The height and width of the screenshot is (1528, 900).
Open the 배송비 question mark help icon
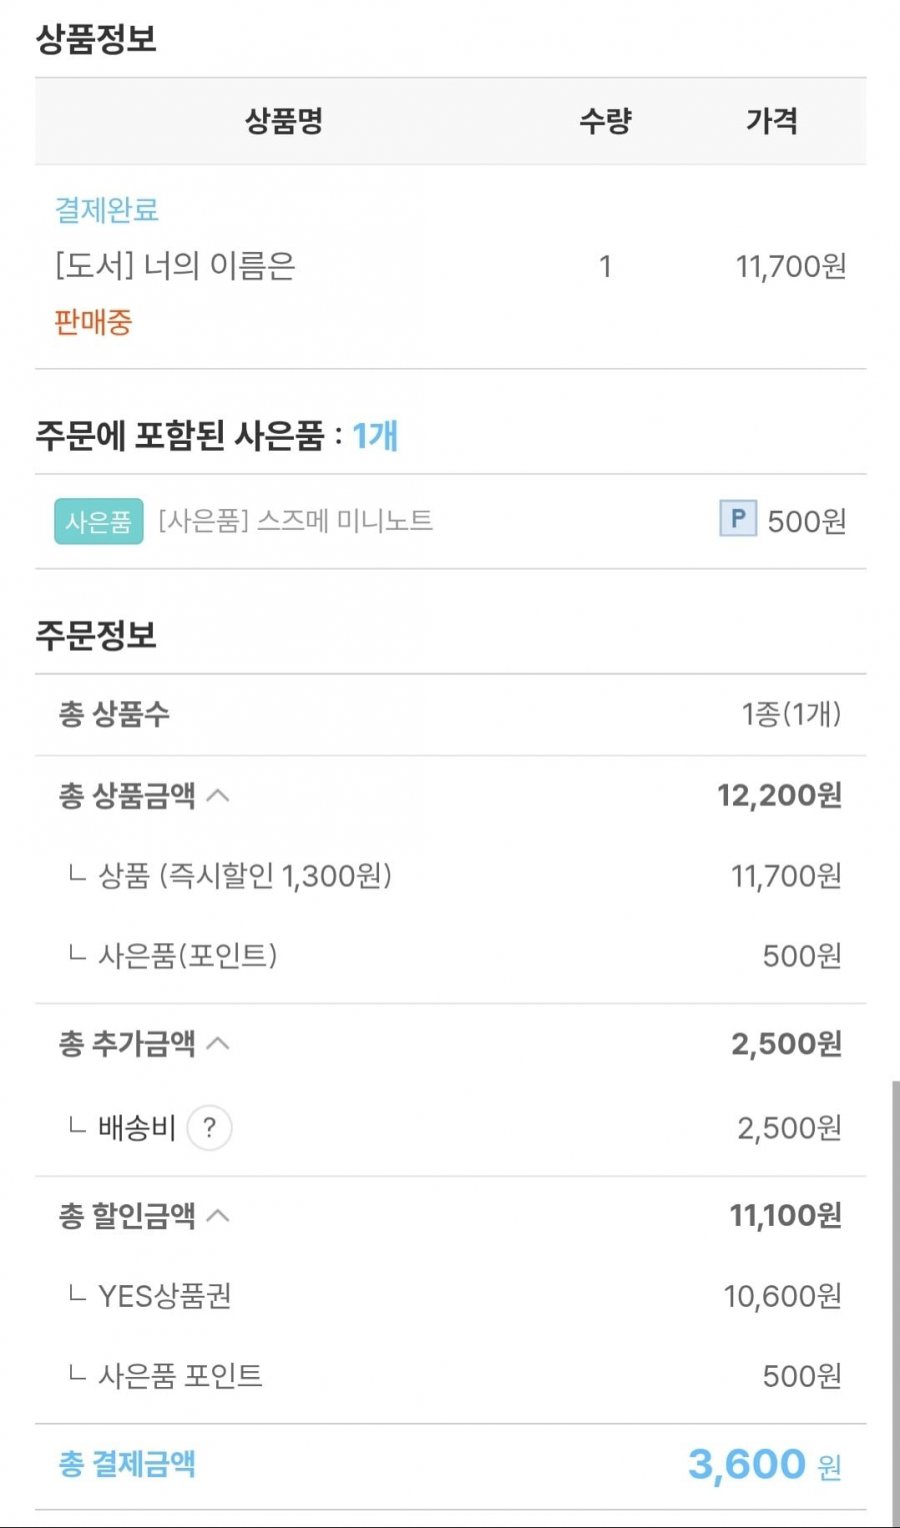[209, 1128]
